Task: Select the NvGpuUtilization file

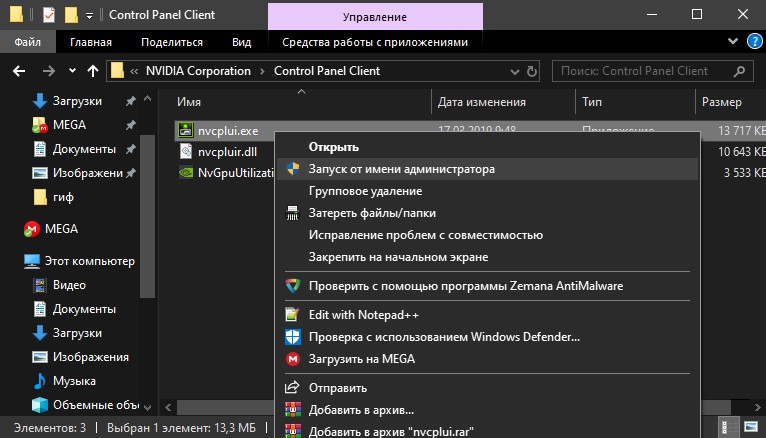Action: pyautogui.click(x=236, y=173)
